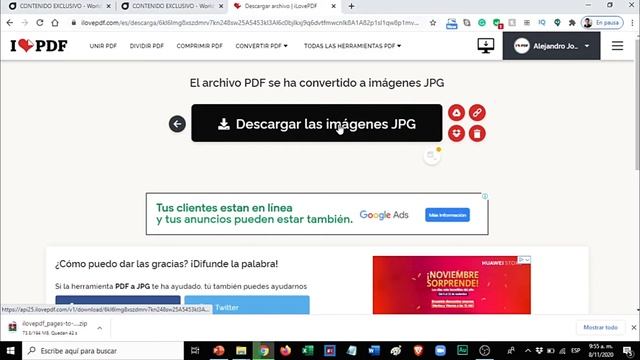Delete the converted files with trash icon
The width and height of the screenshot is (640, 360).
pos(477,133)
